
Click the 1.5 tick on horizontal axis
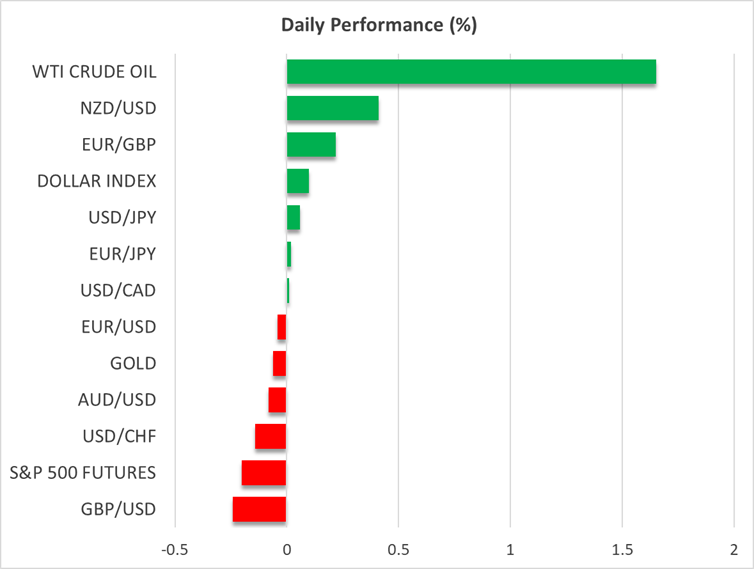point(622,550)
